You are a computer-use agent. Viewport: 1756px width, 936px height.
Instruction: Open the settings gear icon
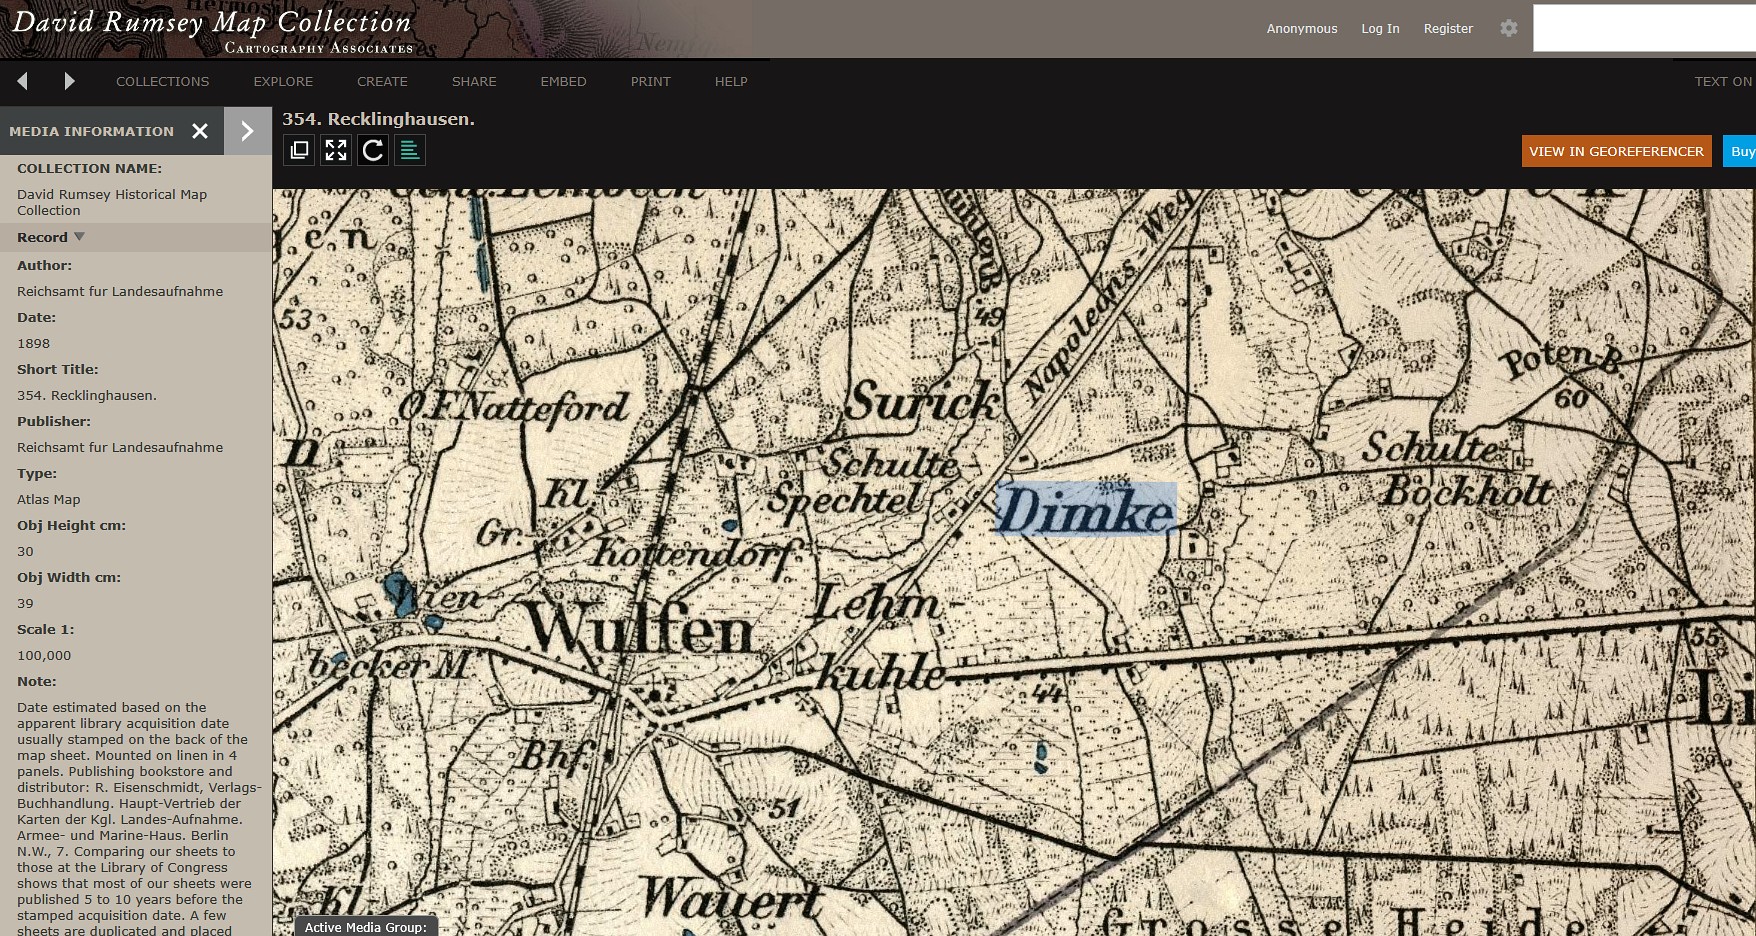pyautogui.click(x=1508, y=28)
